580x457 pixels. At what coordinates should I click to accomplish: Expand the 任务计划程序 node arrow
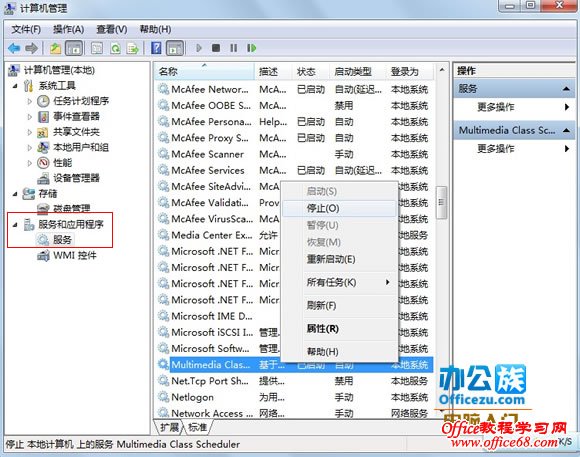[30, 101]
